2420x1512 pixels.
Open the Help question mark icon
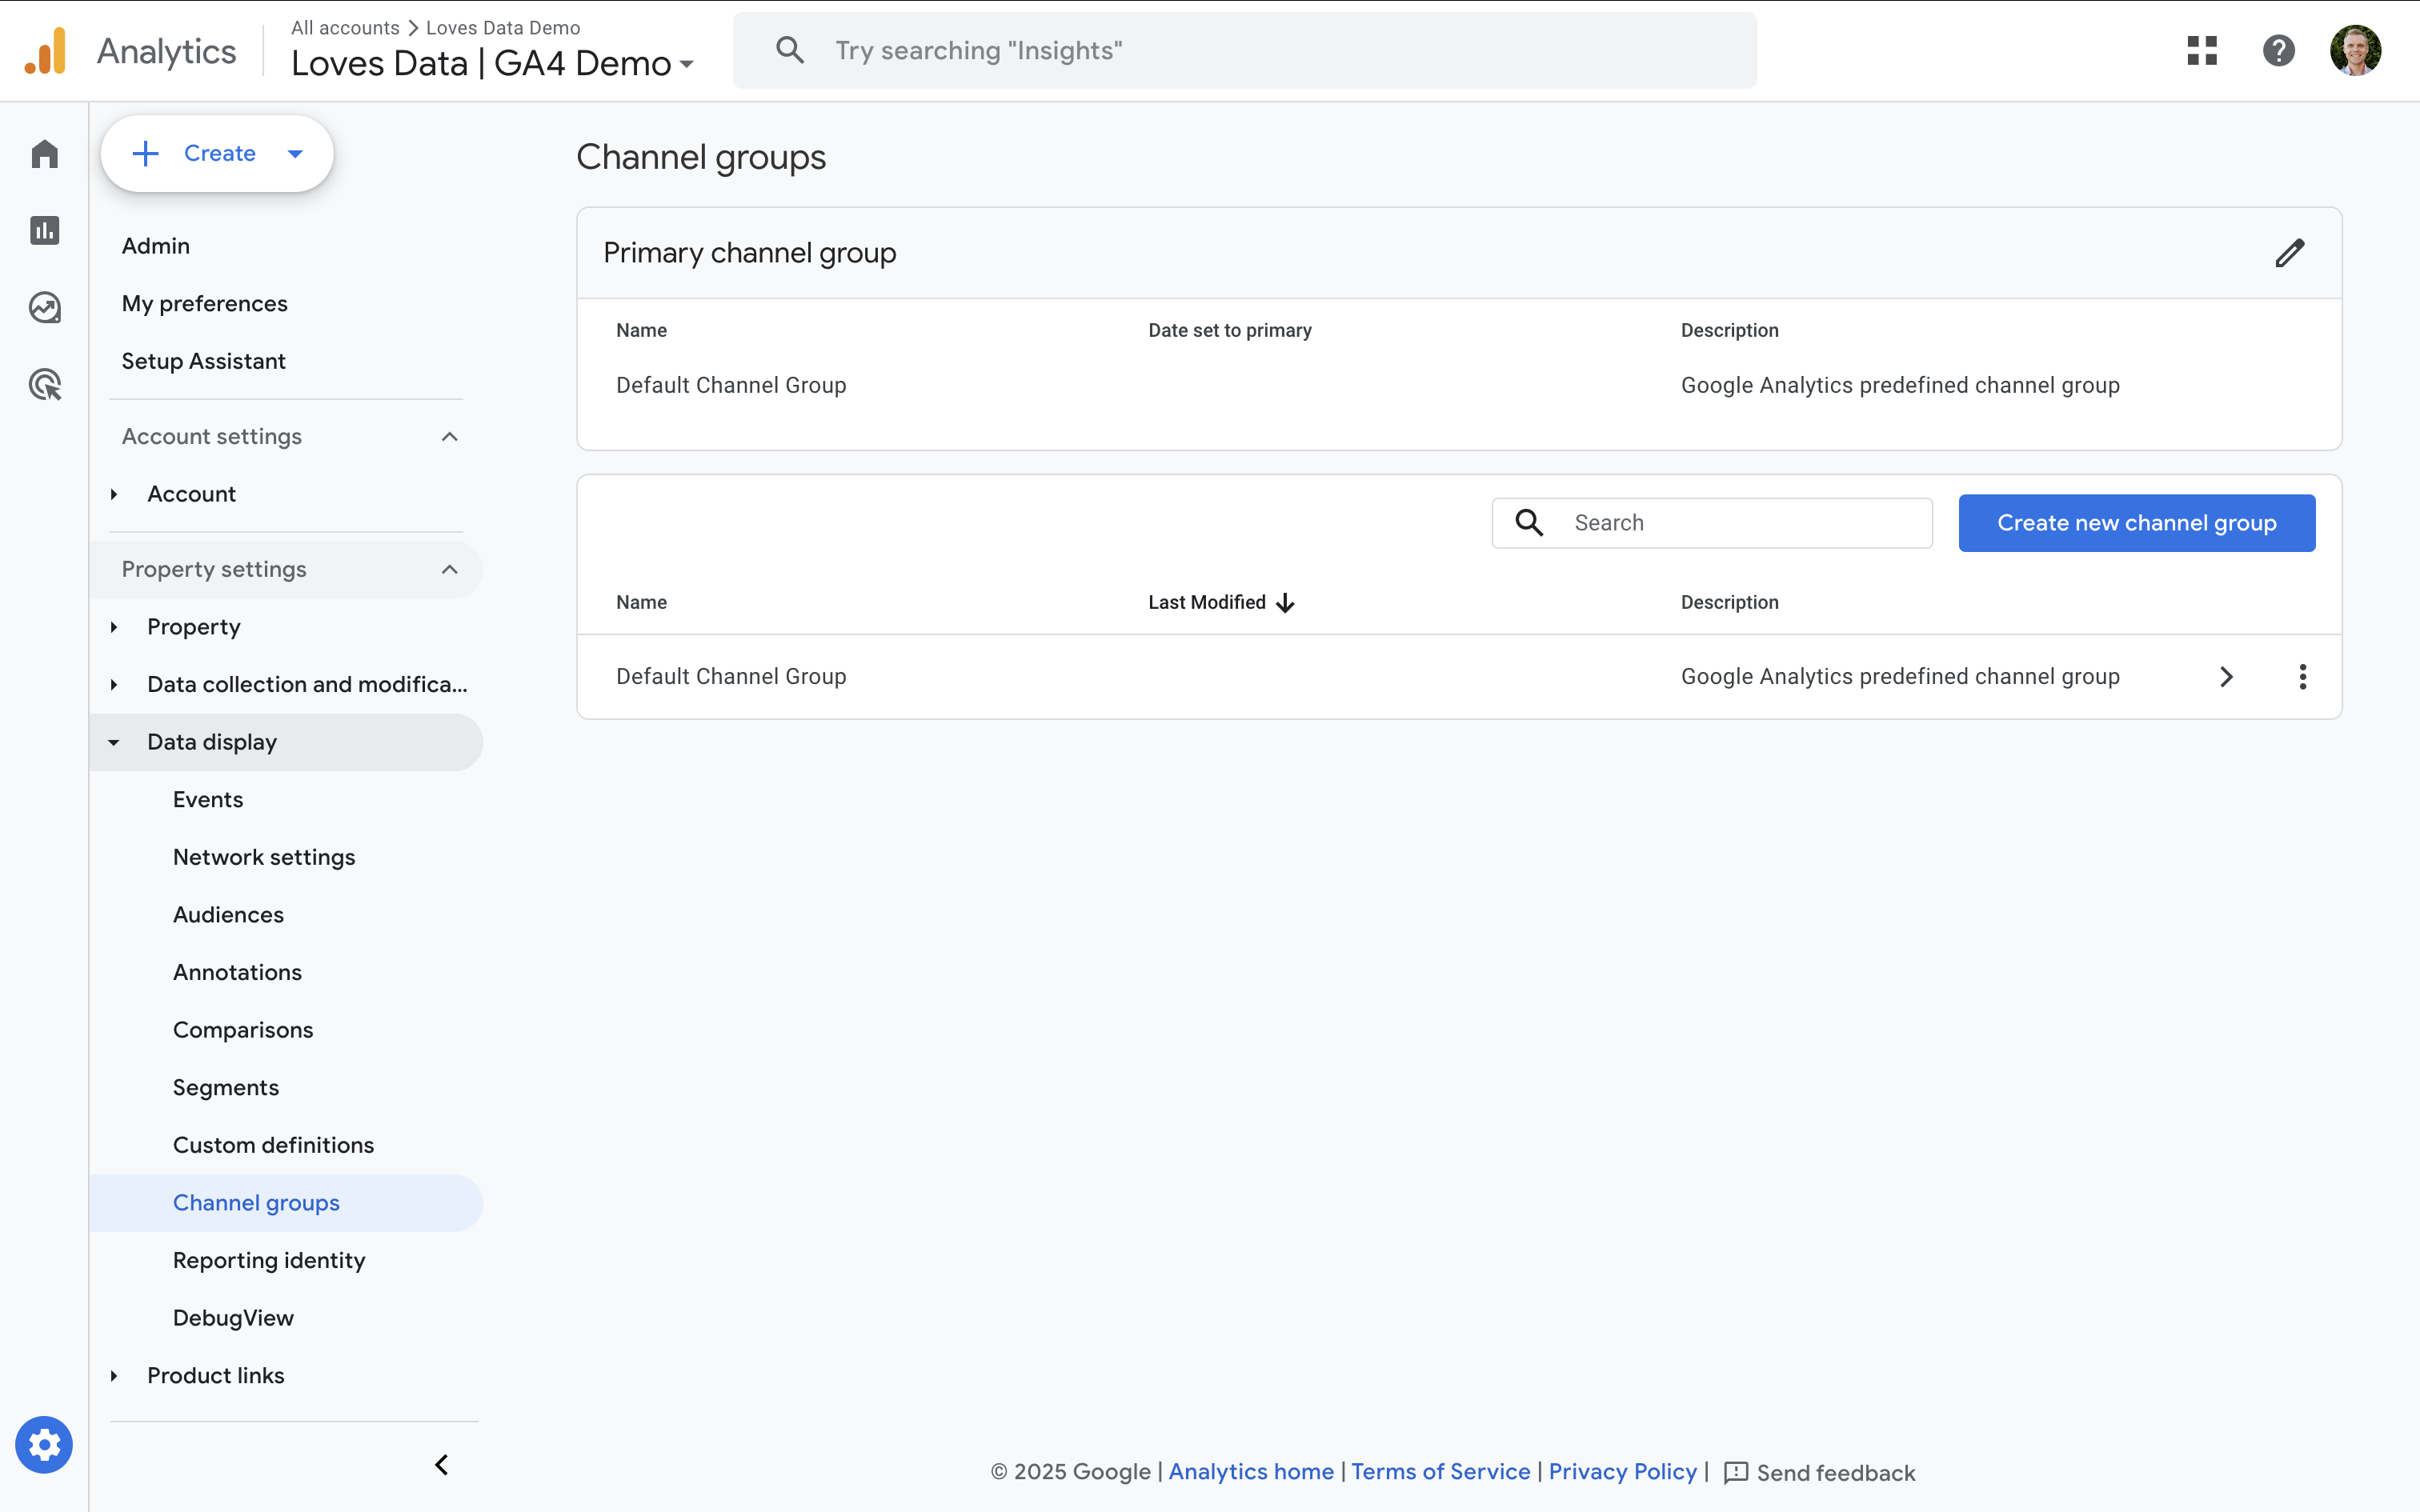click(2278, 50)
